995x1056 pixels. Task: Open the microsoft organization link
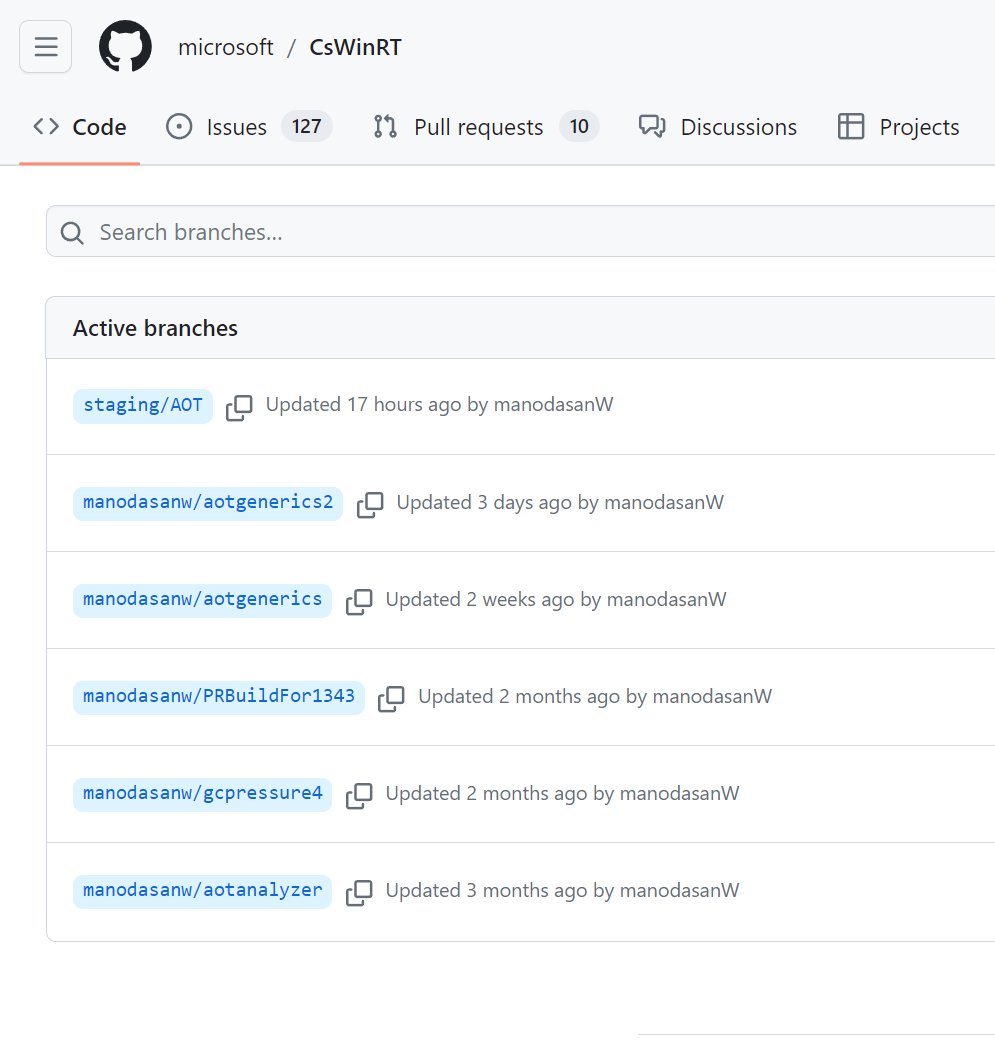226,47
